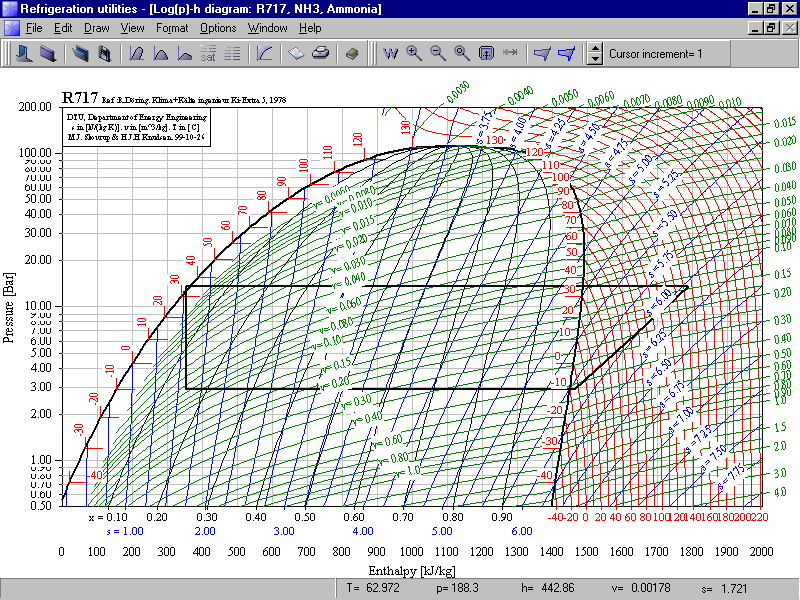Open the Options menu
Viewport: 800px width, 600px height.
click(x=218, y=28)
